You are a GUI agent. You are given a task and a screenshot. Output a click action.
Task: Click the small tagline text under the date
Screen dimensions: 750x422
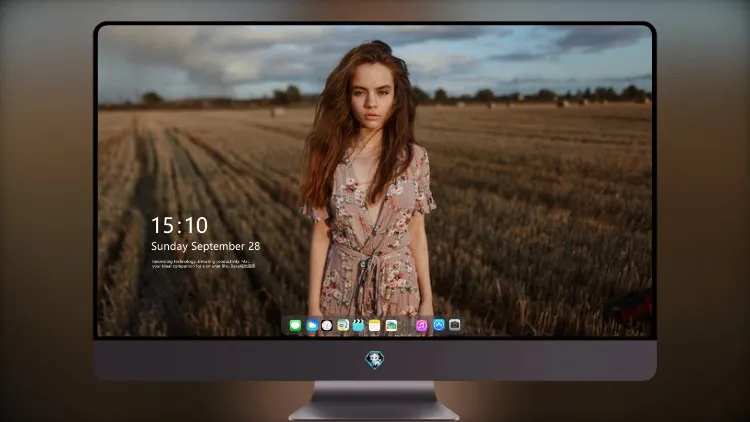pos(203,264)
